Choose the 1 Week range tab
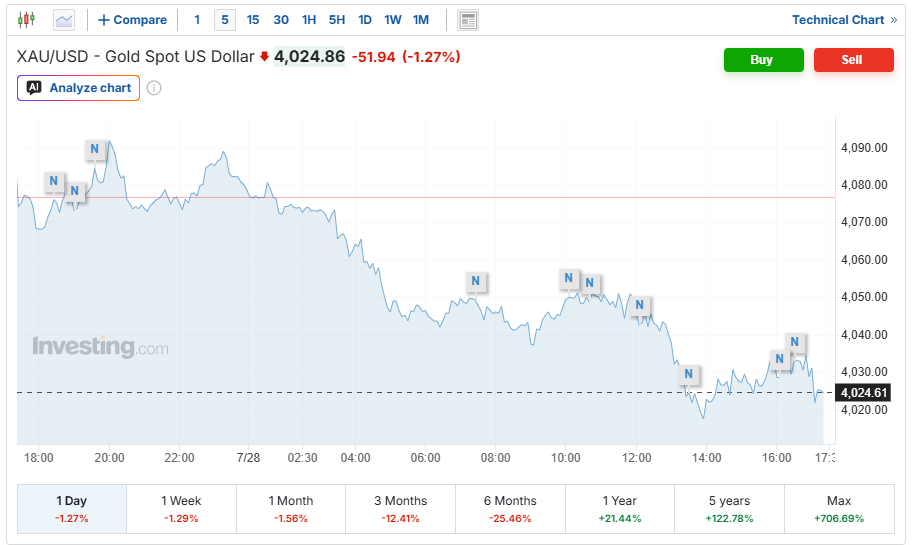The height and width of the screenshot is (545, 914). point(181,509)
